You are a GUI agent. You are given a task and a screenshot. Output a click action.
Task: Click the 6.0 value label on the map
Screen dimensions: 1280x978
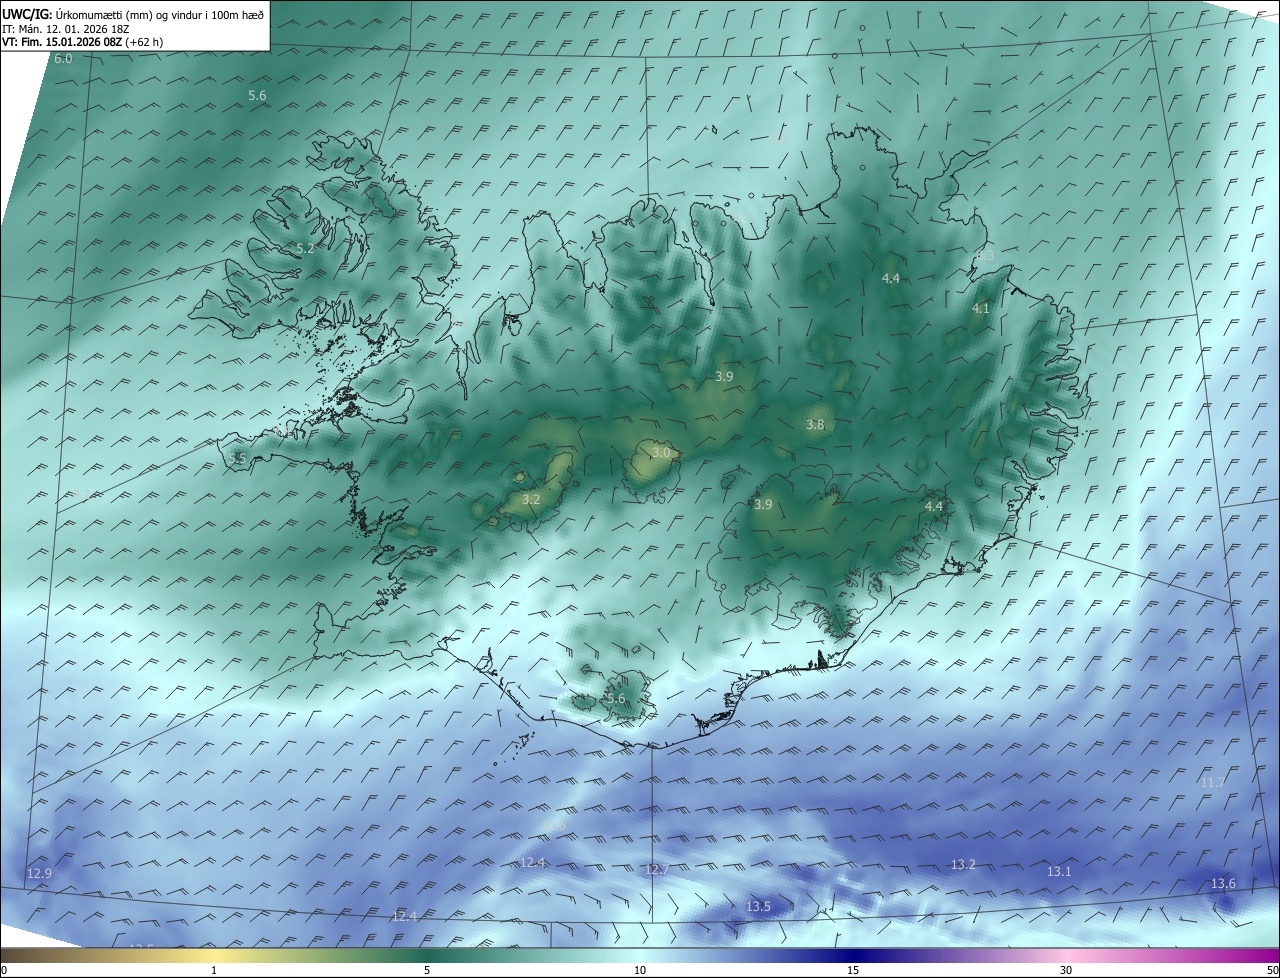click(63, 59)
